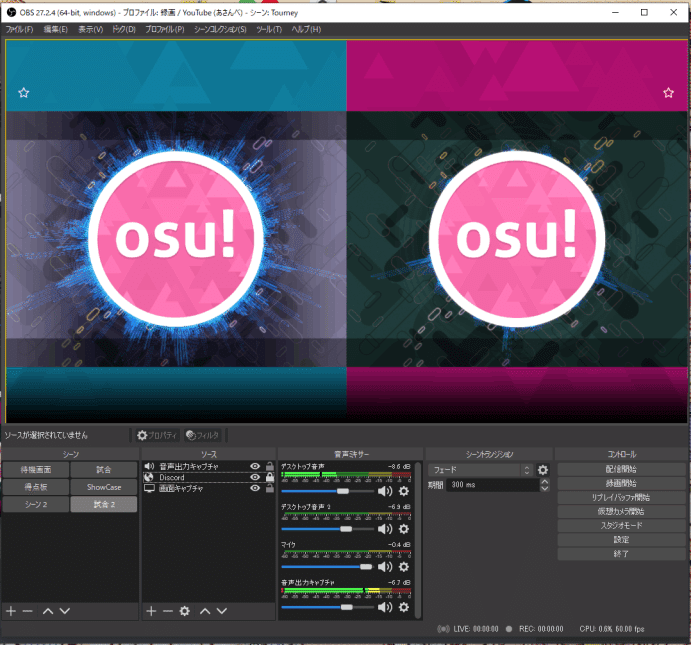
Task: Click the 300 ms duration field
Action: [493, 485]
